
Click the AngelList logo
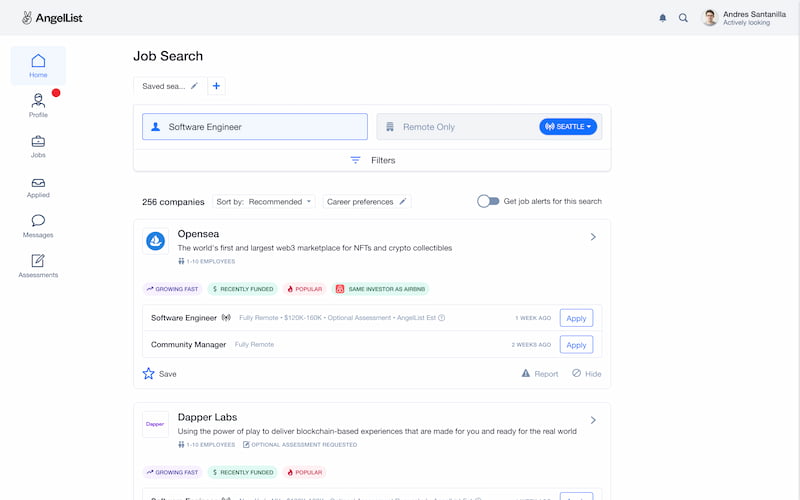tap(52, 18)
